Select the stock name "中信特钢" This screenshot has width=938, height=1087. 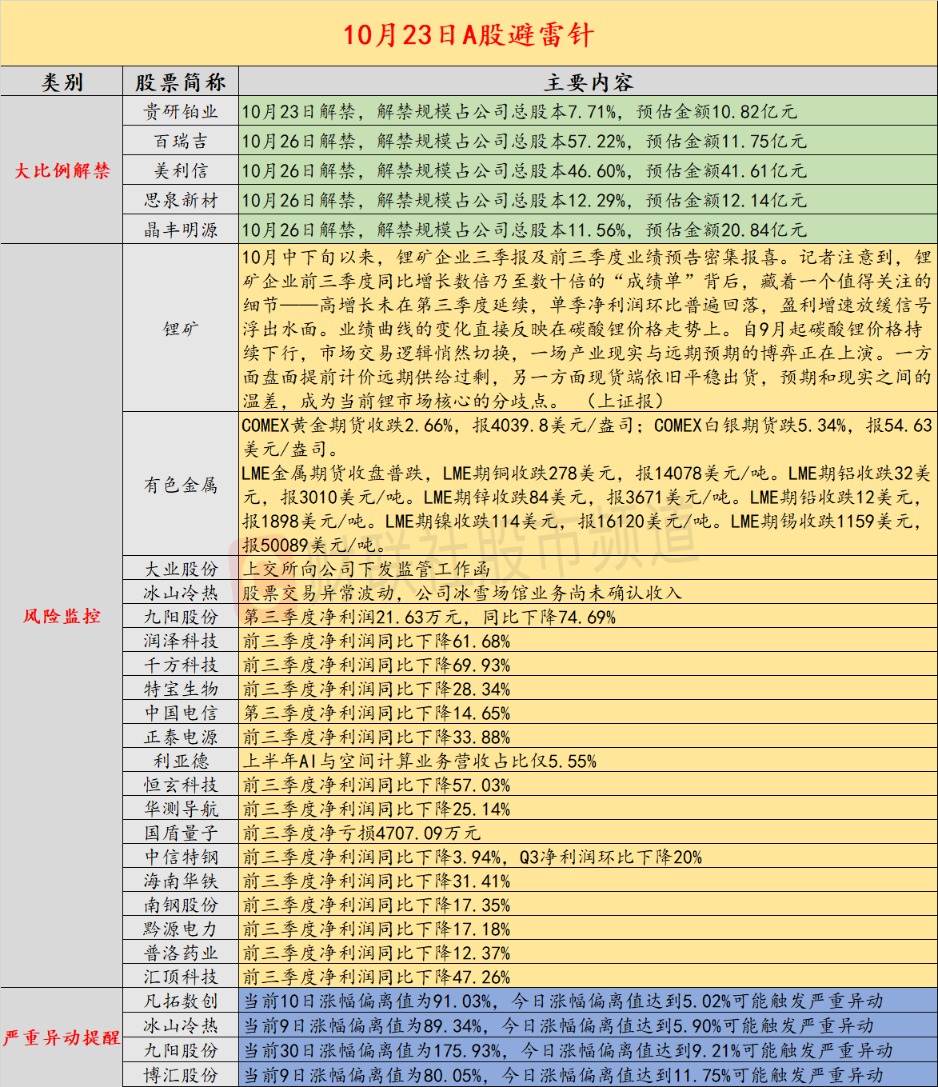(x=180, y=857)
